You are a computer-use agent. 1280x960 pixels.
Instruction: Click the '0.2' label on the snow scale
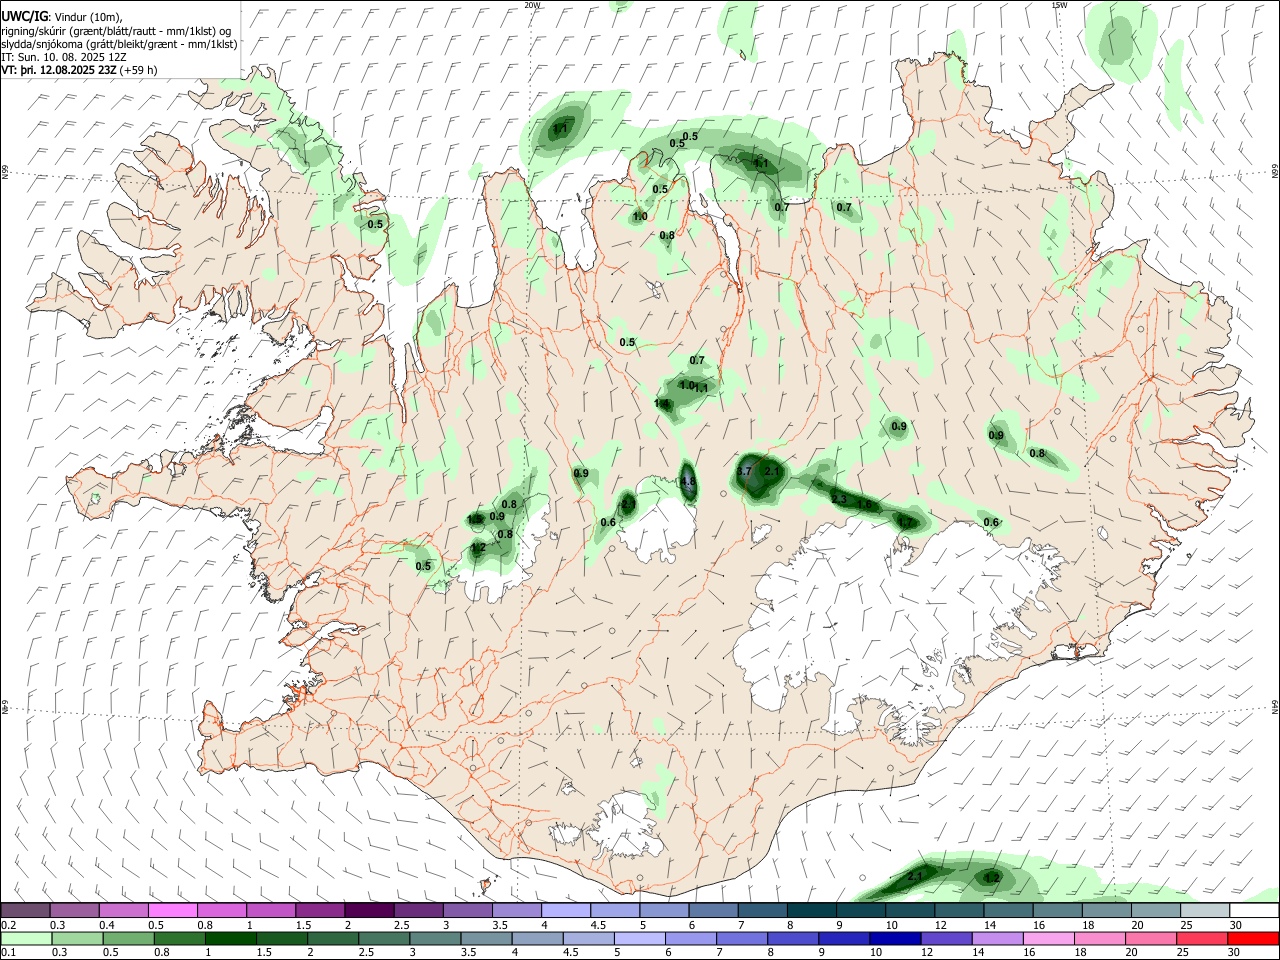click(8, 925)
